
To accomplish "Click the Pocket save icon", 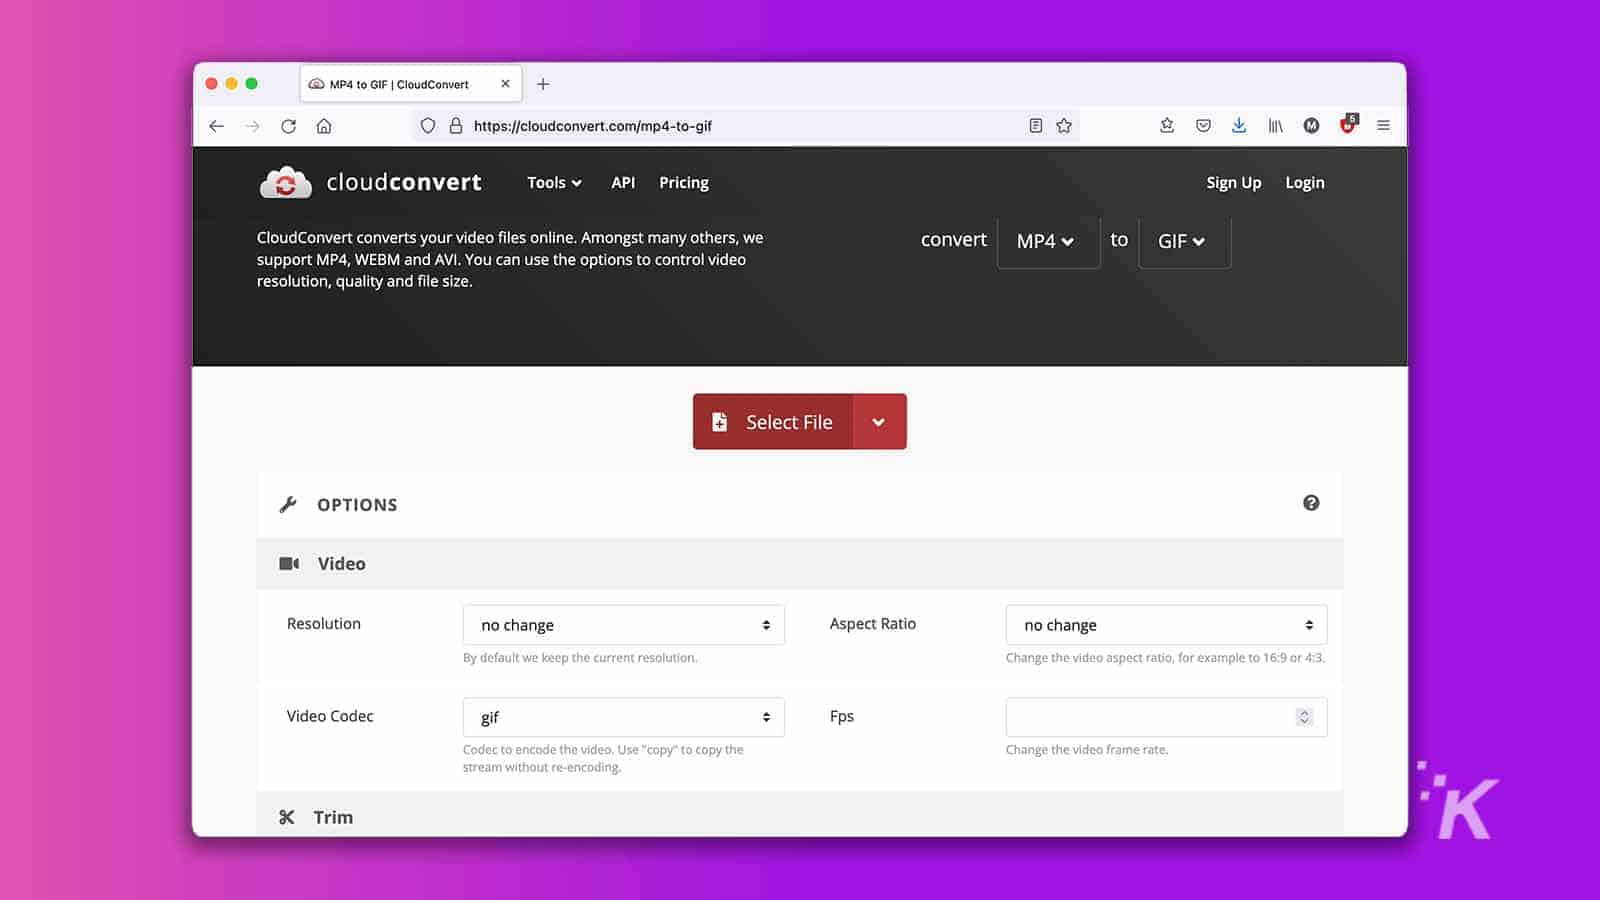I will 1203,126.
